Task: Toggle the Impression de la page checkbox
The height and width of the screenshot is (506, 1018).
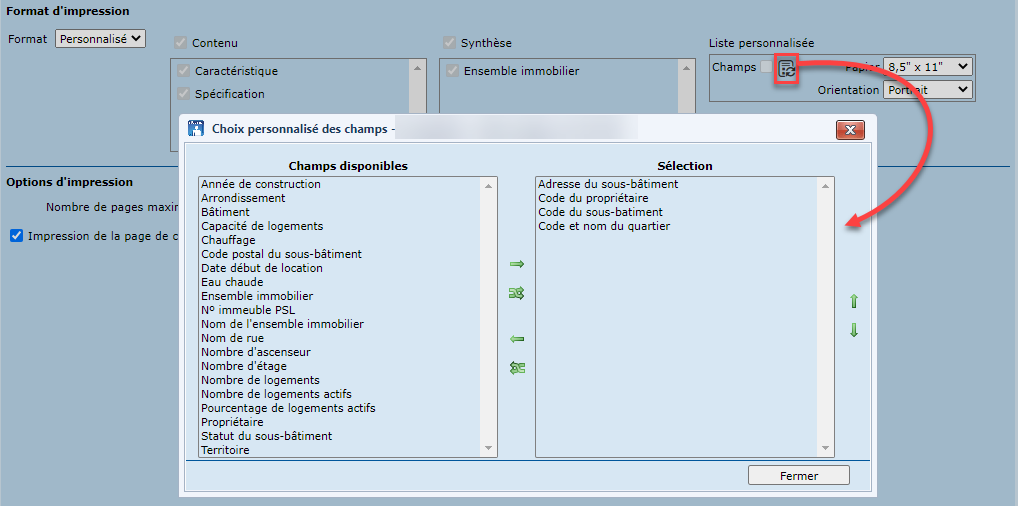Action: pyautogui.click(x=16, y=236)
